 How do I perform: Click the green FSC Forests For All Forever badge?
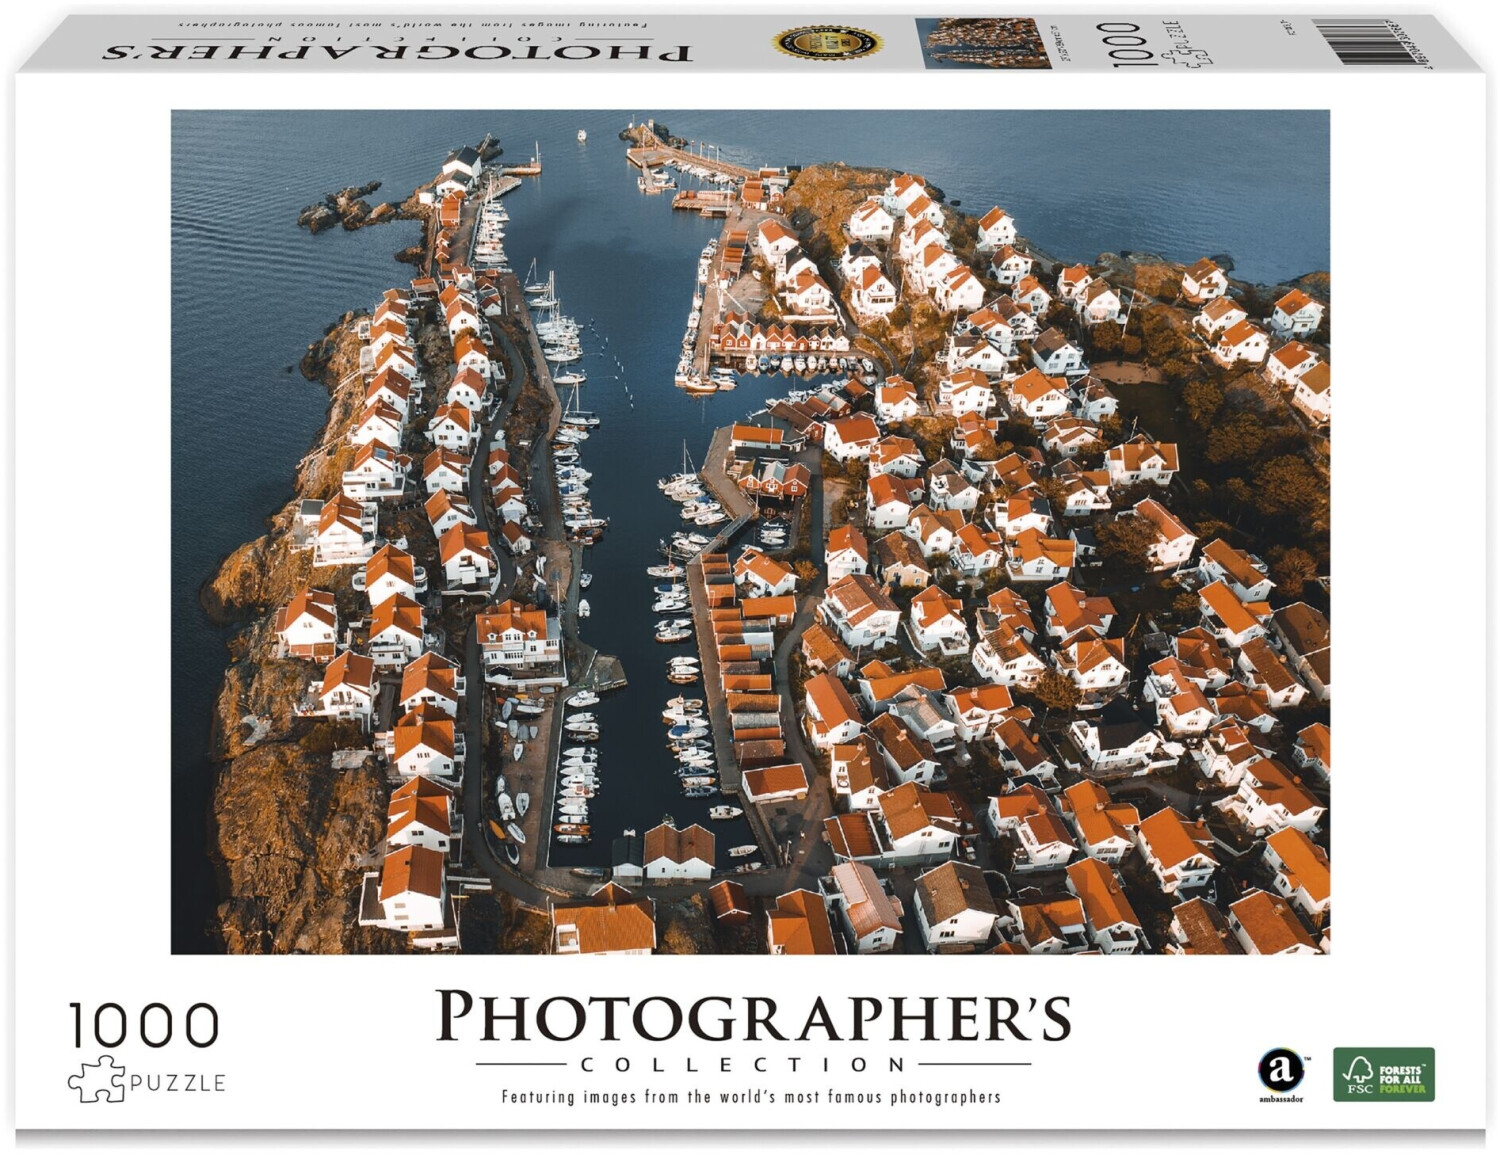click(x=1383, y=1074)
